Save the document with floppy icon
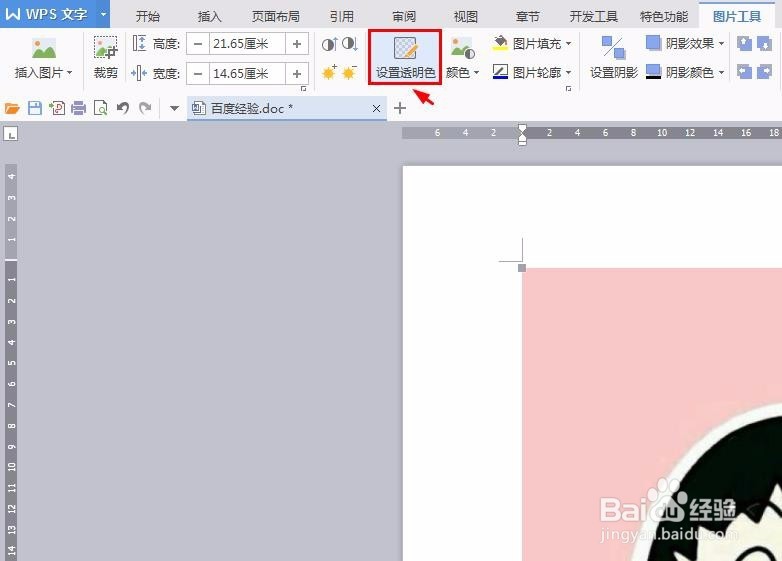Image resolution: width=782 pixels, height=561 pixels. 35,108
